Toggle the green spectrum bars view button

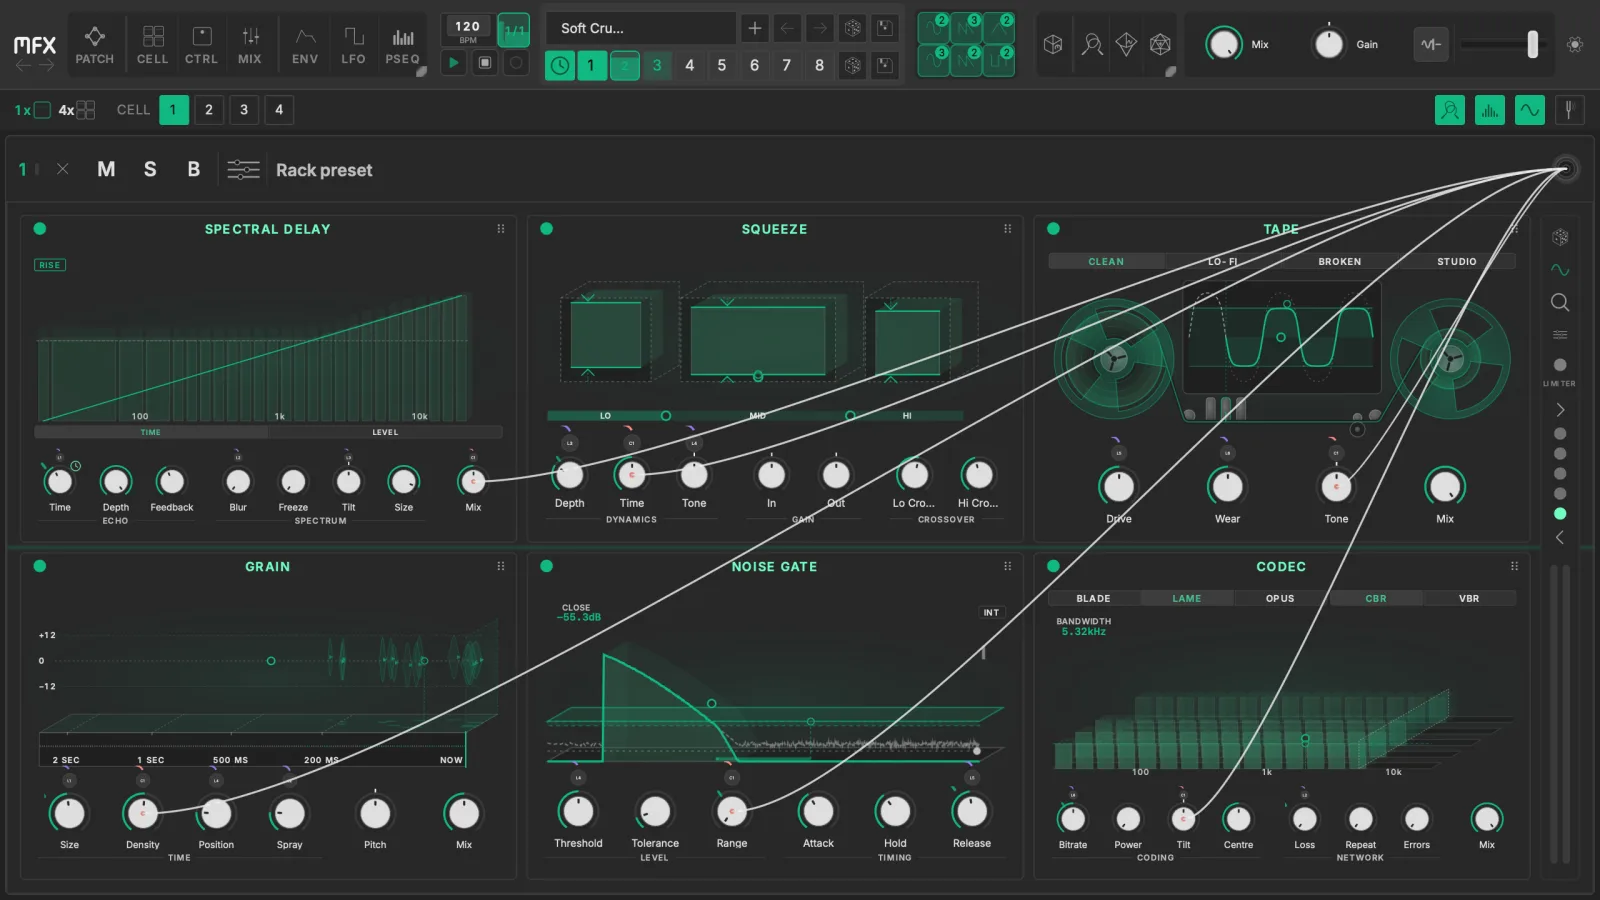click(1489, 110)
